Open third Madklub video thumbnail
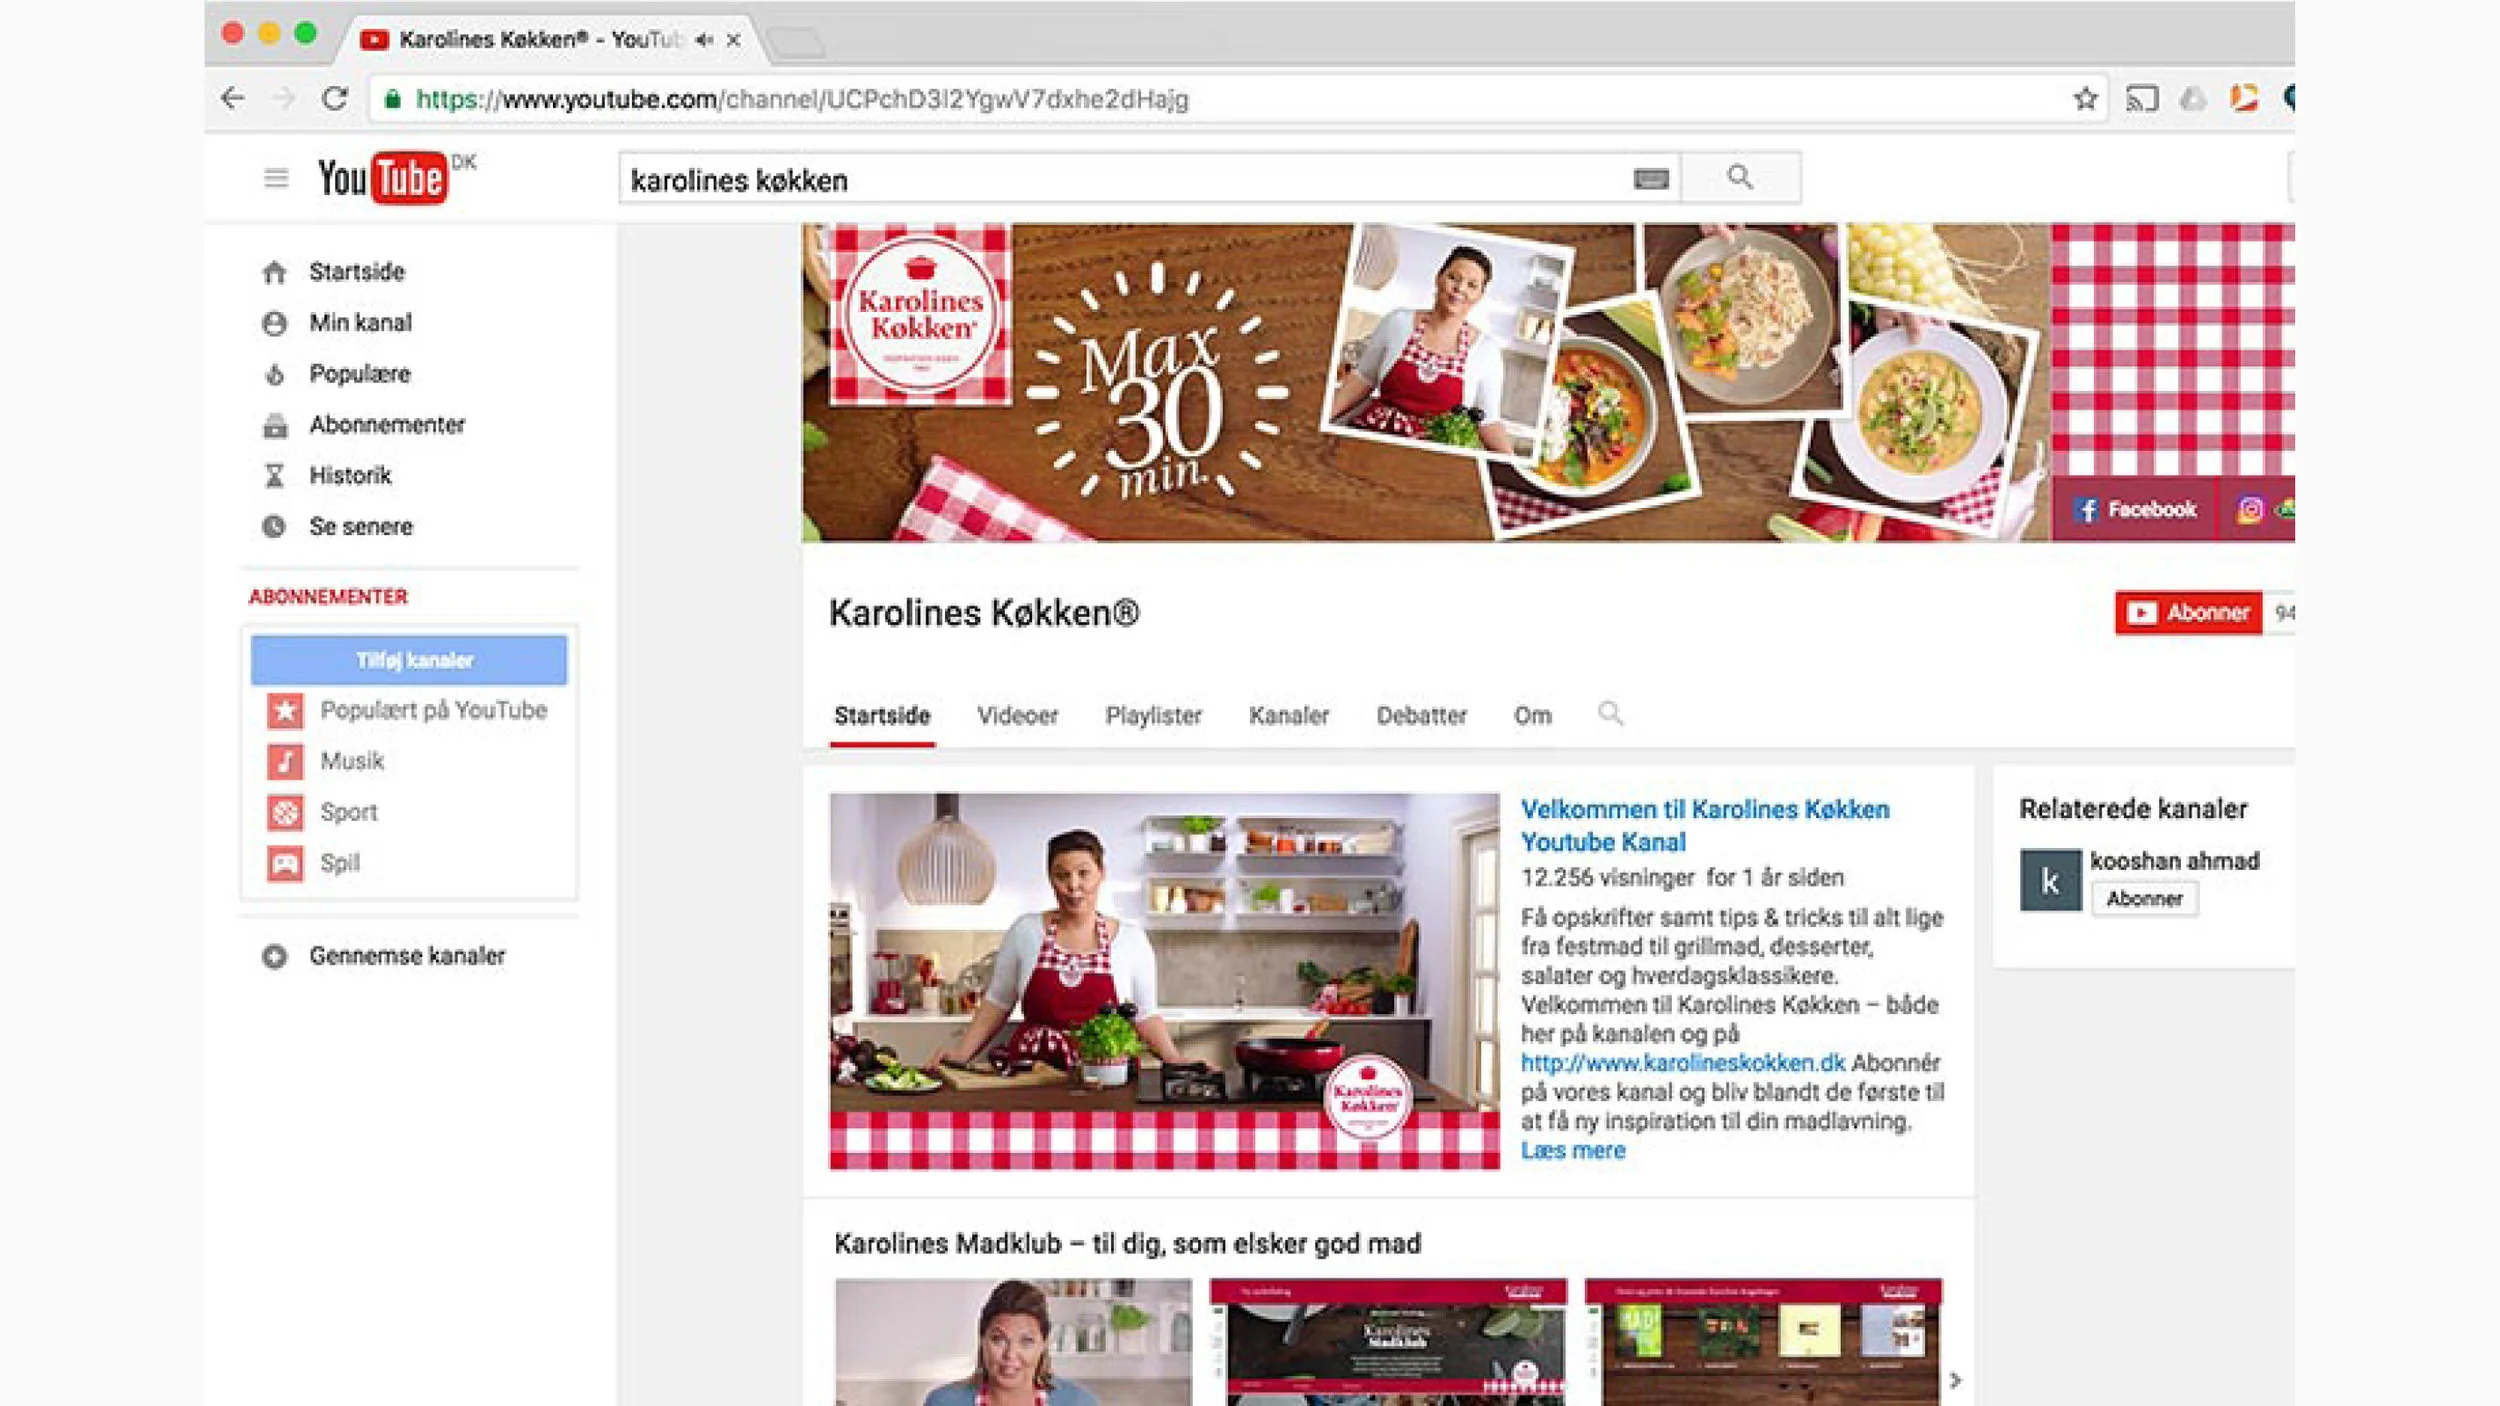 point(1763,1342)
